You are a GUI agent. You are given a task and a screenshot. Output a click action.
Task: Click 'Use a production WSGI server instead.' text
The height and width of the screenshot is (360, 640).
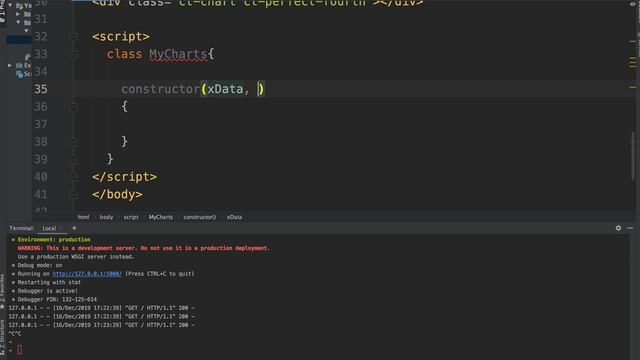pyautogui.click(x=76, y=257)
